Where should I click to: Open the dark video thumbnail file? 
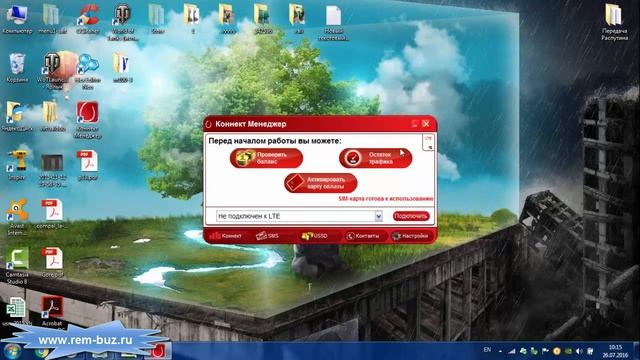click(x=52, y=169)
